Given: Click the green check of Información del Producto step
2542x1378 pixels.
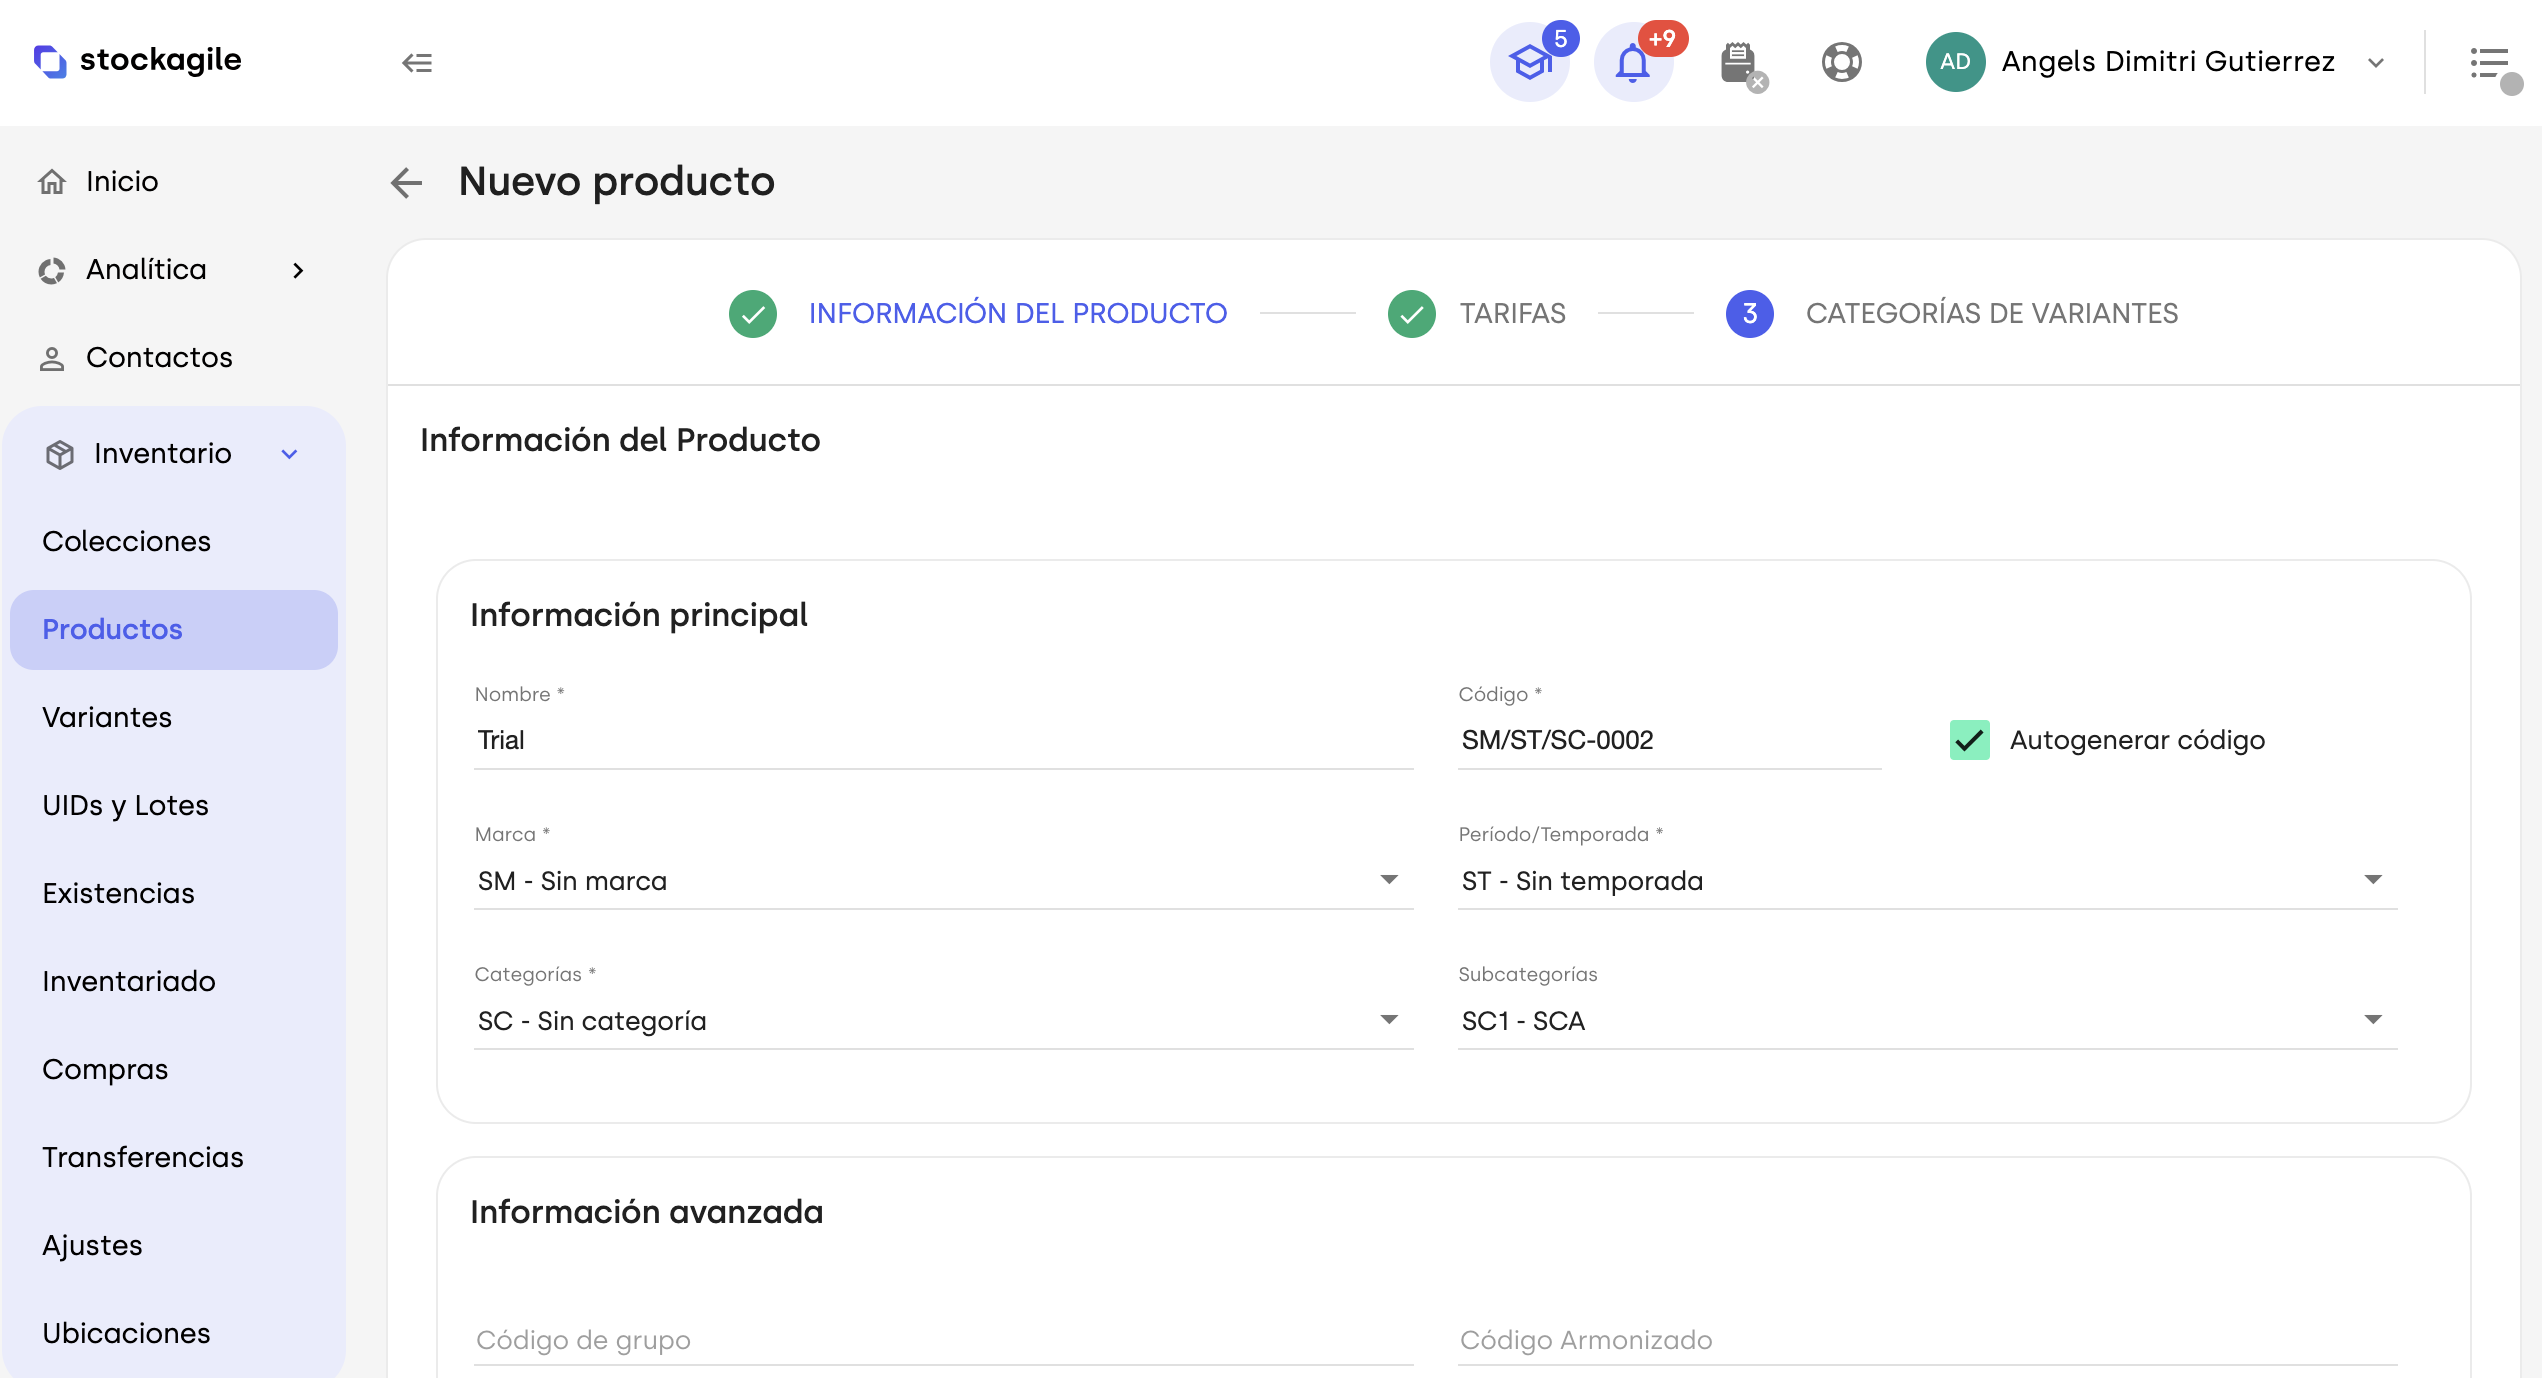Looking at the screenshot, I should pyautogui.click(x=753, y=314).
